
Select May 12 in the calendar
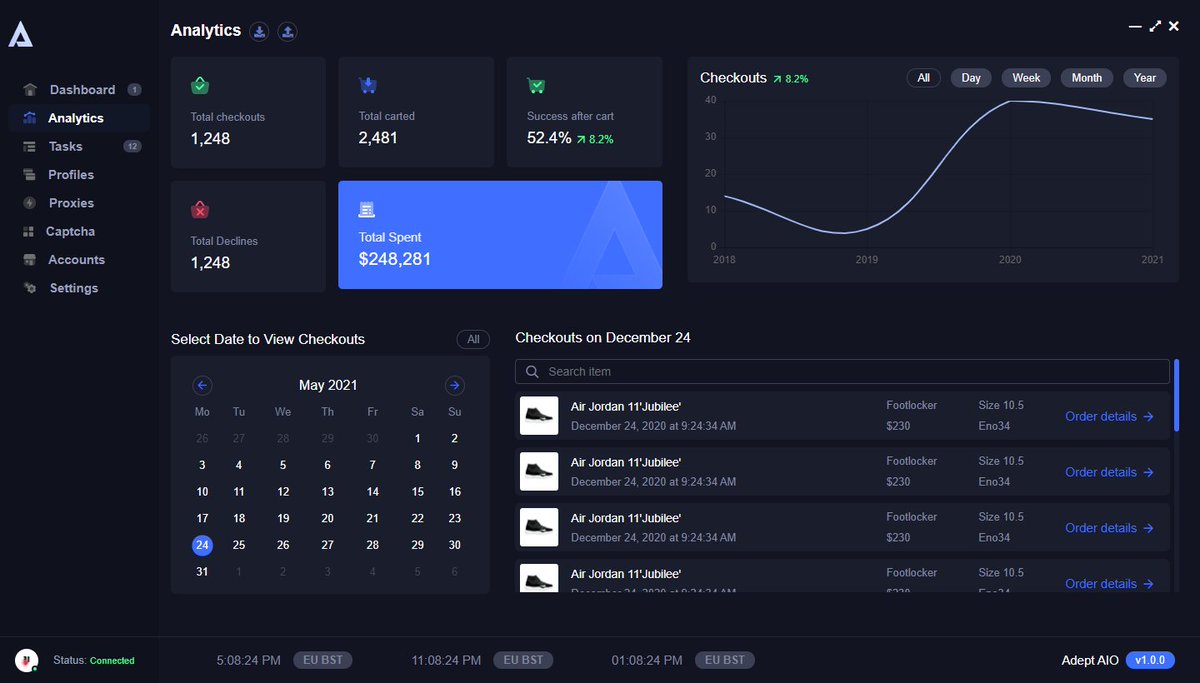click(283, 491)
